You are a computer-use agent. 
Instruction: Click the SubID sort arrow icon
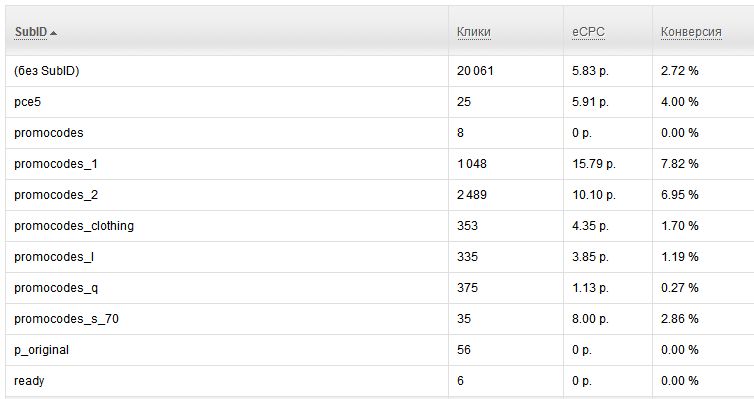(53, 33)
